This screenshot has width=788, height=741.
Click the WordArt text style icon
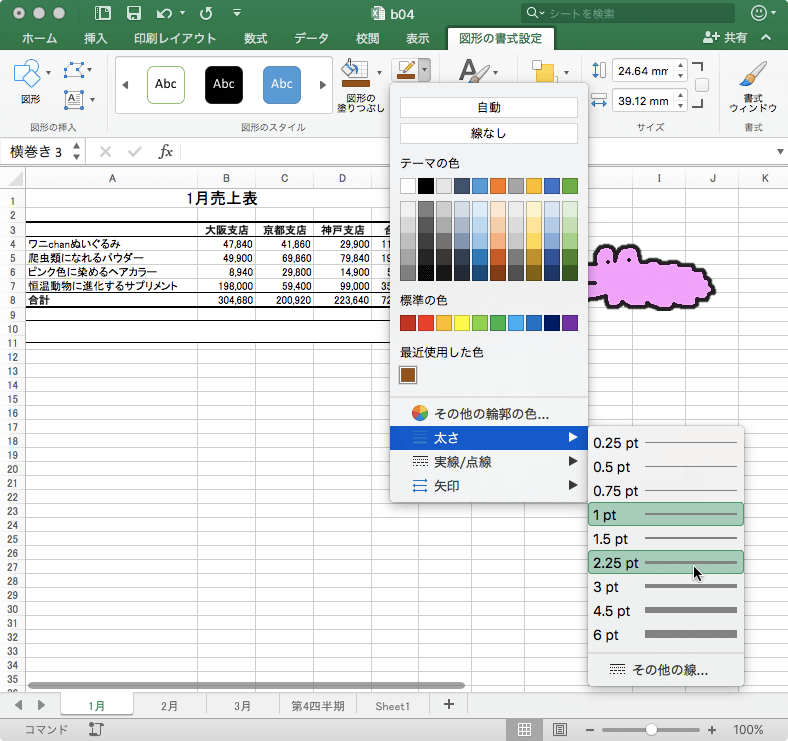pyautogui.click(x=473, y=71)
